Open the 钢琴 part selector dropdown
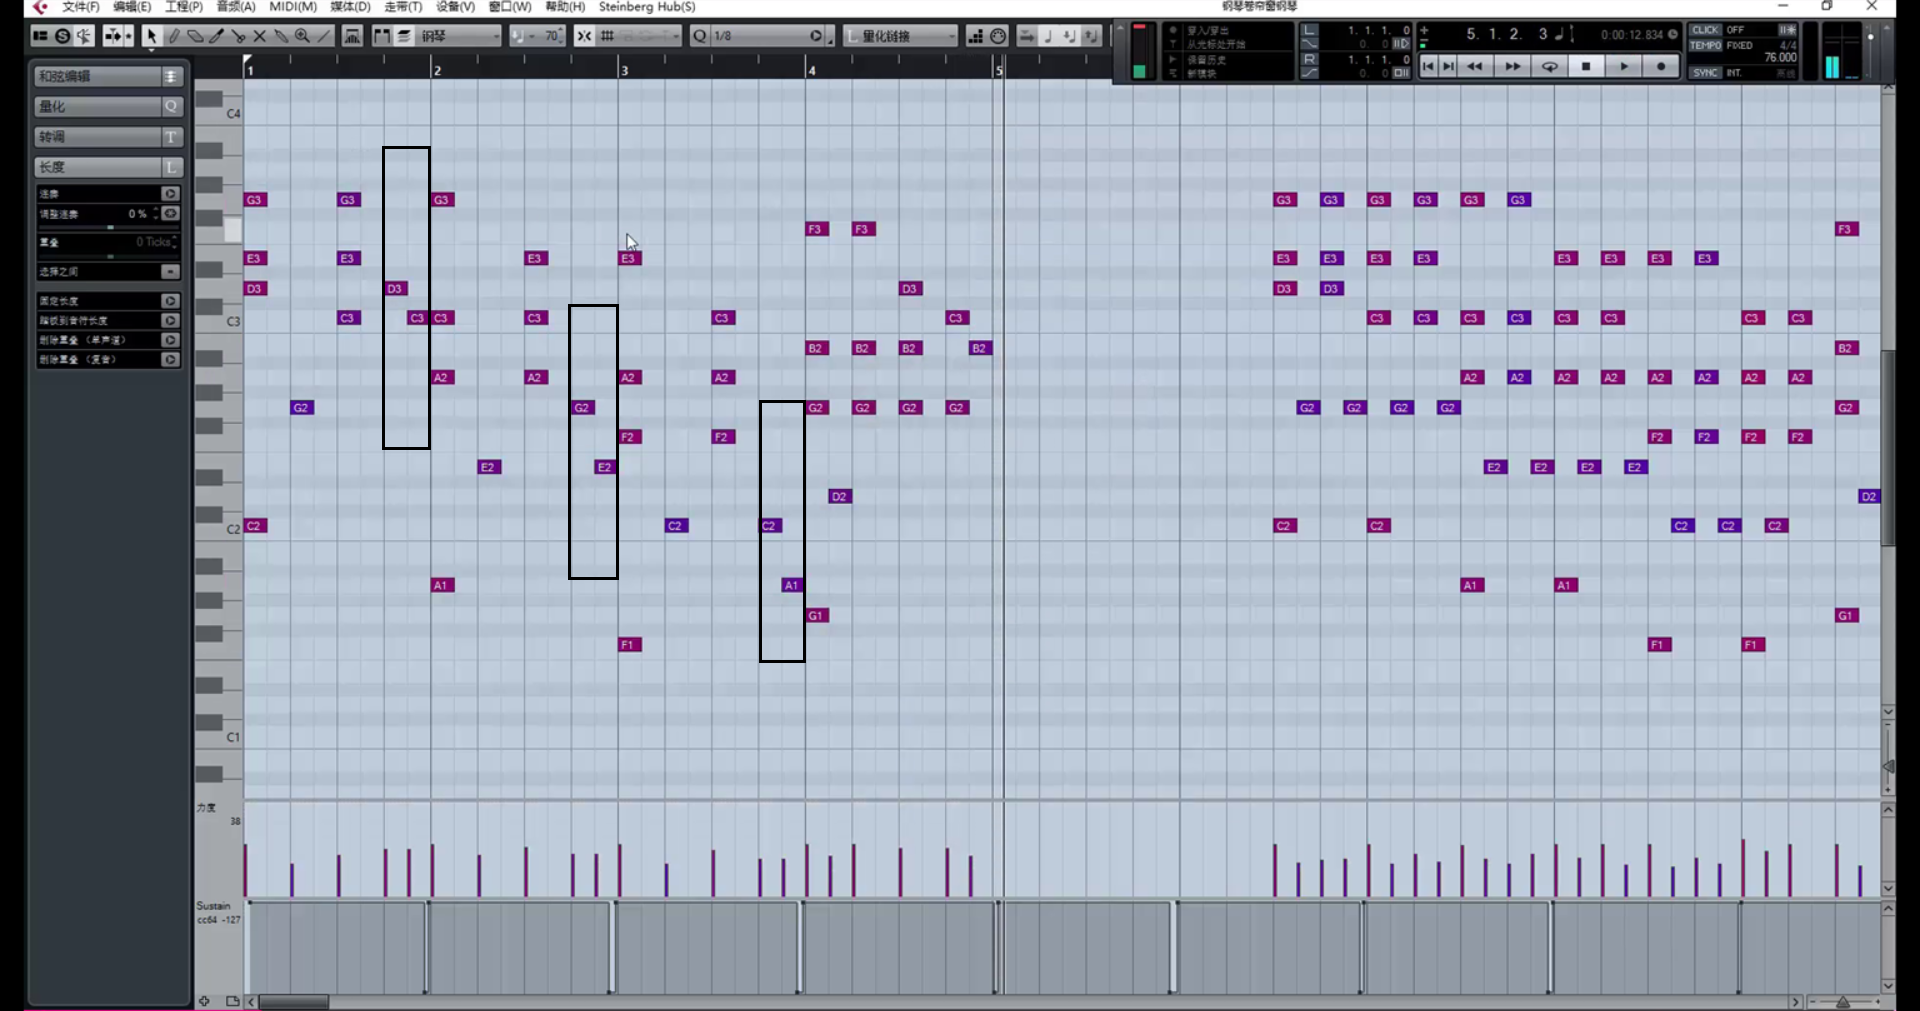 459,36
